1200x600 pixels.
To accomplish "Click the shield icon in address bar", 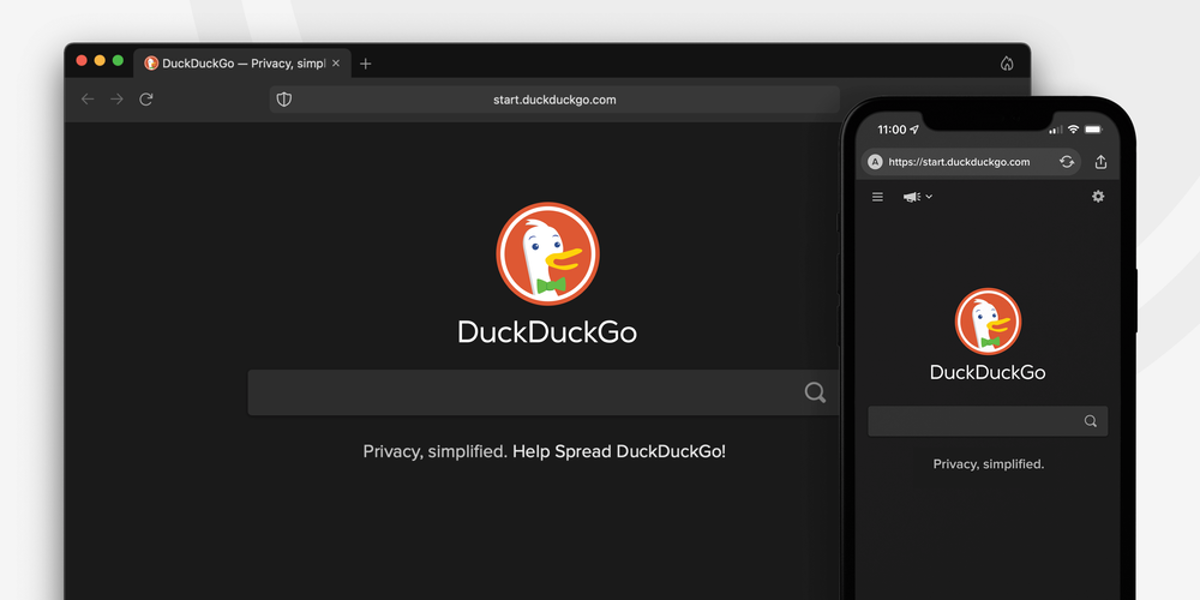I will click(284, 99).
